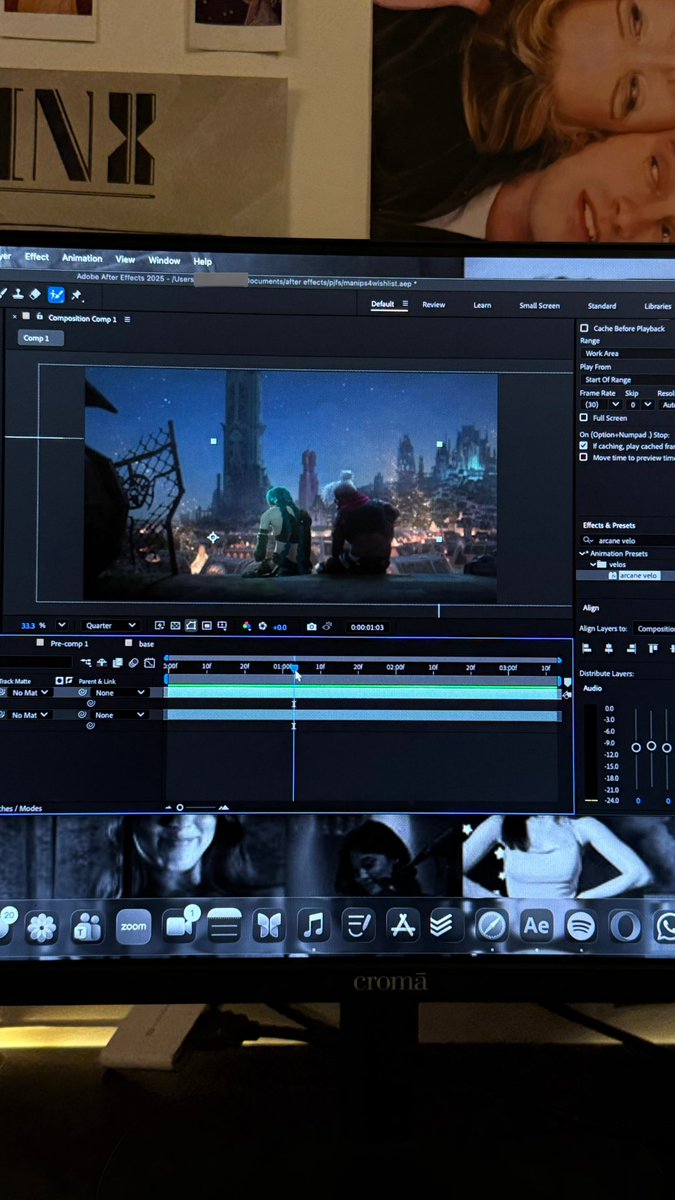
Task: Open Zoom app in the Dock
Action: [134, 926]
